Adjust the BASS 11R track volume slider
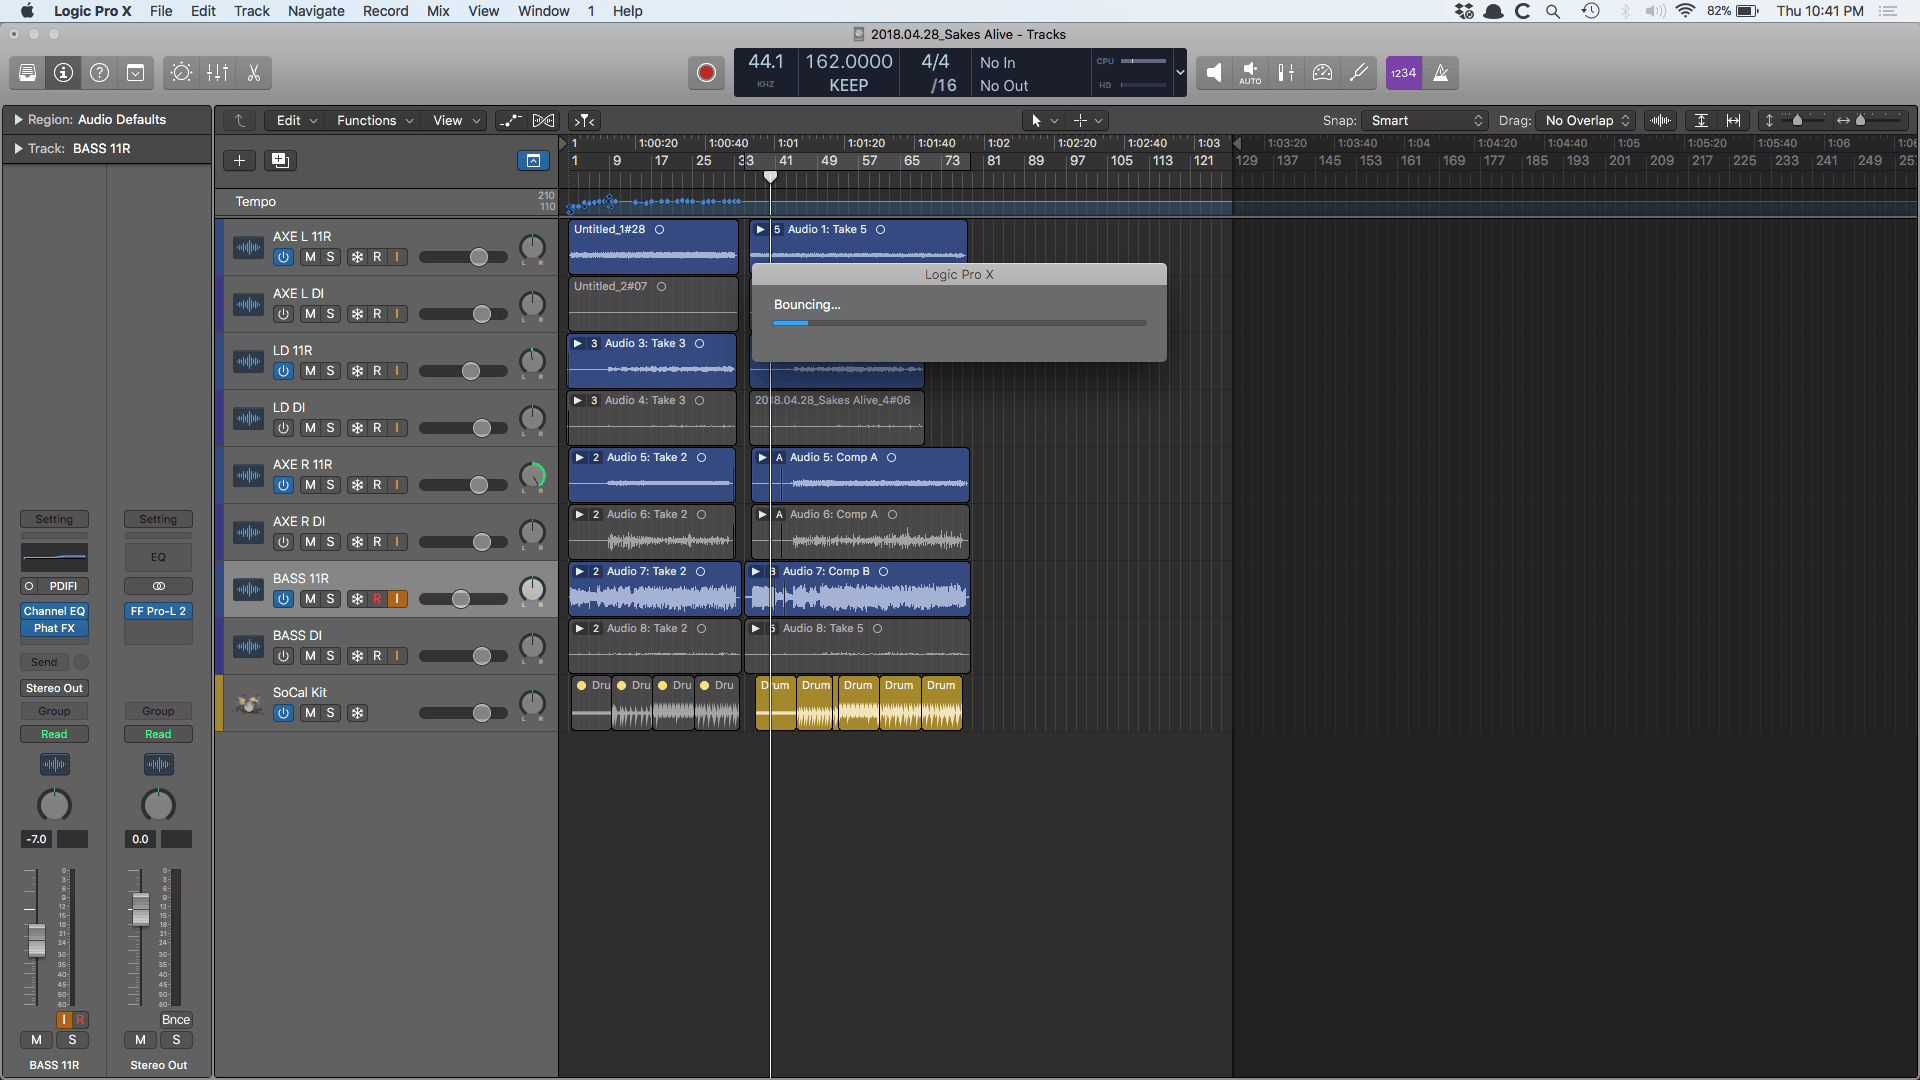Viewport: 1920px width, 1080px height. click(x=460, y=600)
